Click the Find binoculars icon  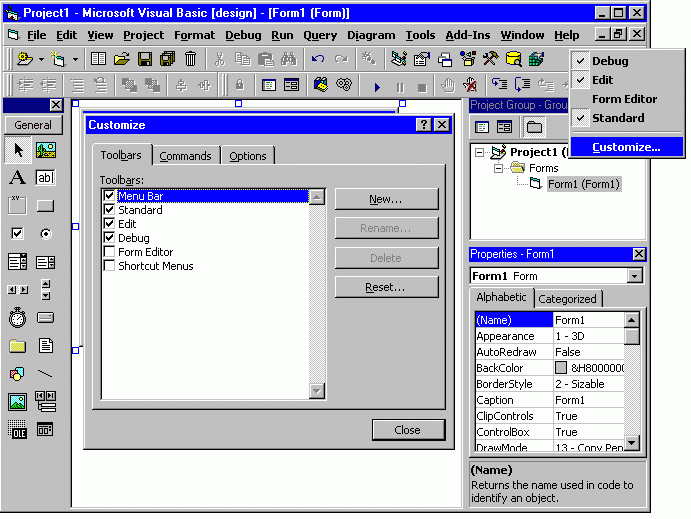coord(289,59)
